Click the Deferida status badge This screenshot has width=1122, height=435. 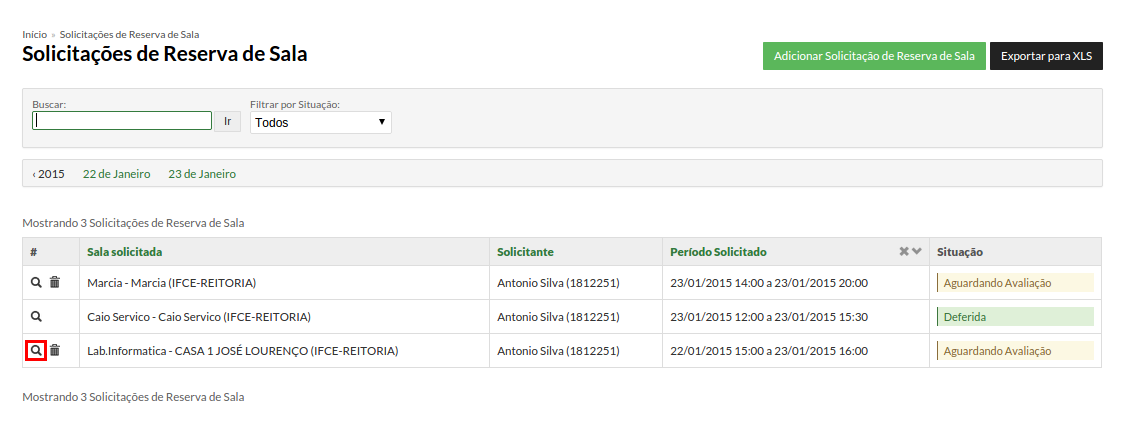(x=1015, y=316)
